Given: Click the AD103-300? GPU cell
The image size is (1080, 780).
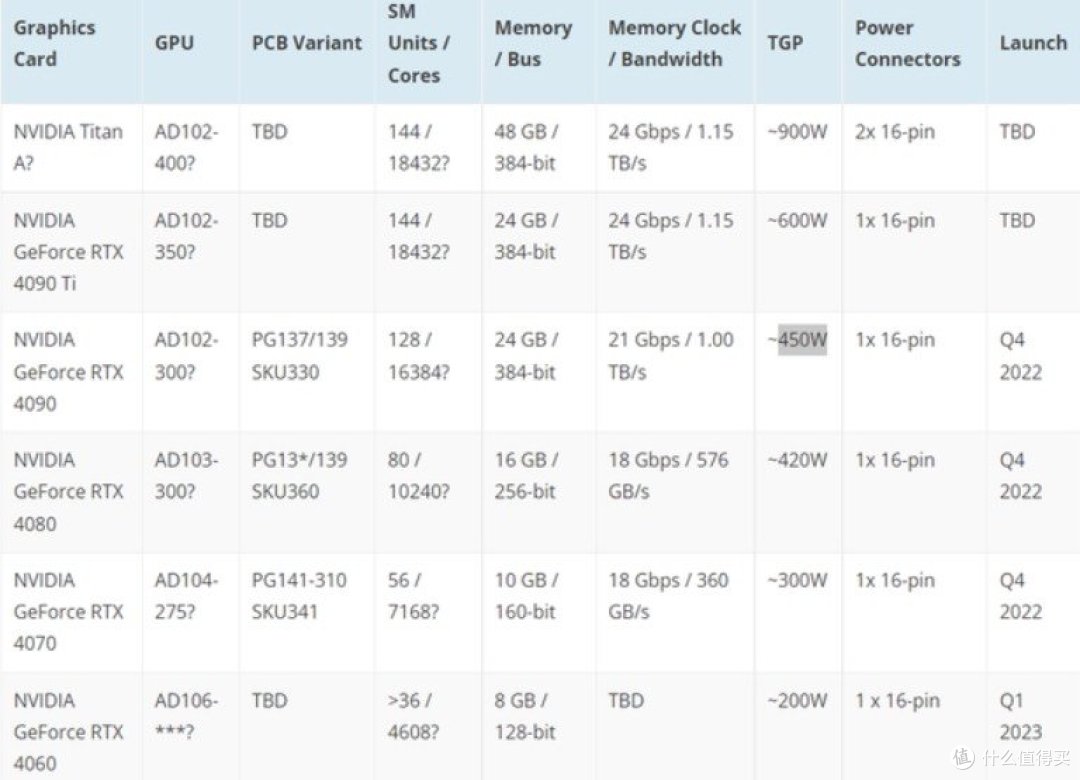Looking at the screenshot, I should click(x=186, y=475).
